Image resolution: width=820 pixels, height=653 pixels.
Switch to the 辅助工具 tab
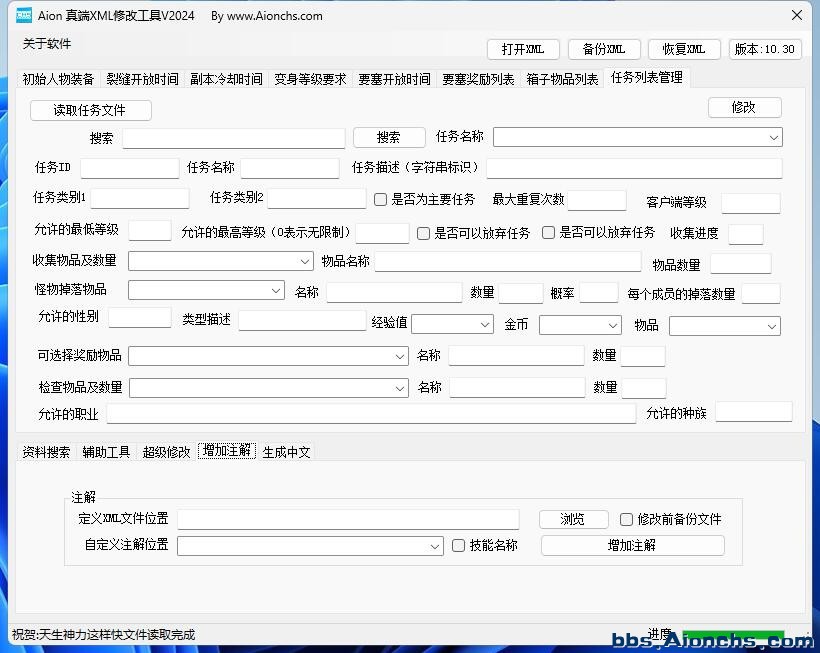[106, 452]
